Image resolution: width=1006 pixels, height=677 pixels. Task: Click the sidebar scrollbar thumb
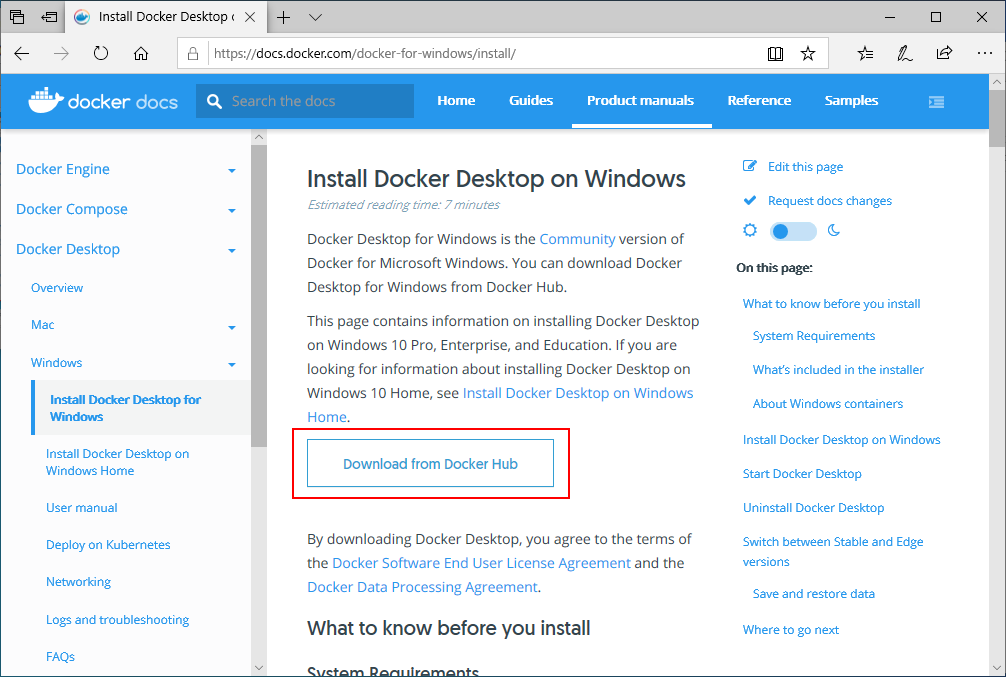pyautogui.click(x=259, y=296)
